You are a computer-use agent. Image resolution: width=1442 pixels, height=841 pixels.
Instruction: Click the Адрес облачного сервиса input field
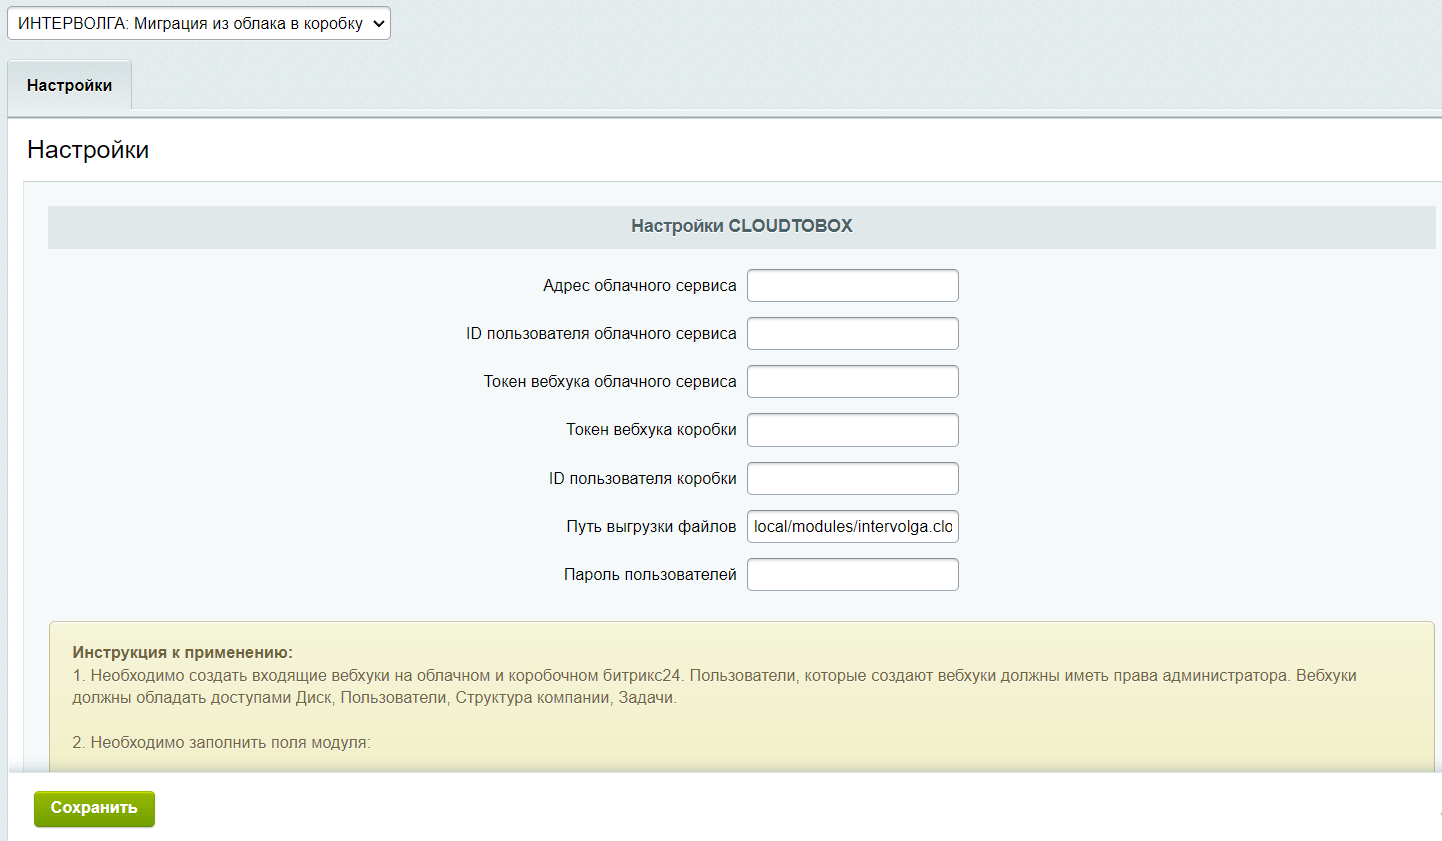(852, 286)
